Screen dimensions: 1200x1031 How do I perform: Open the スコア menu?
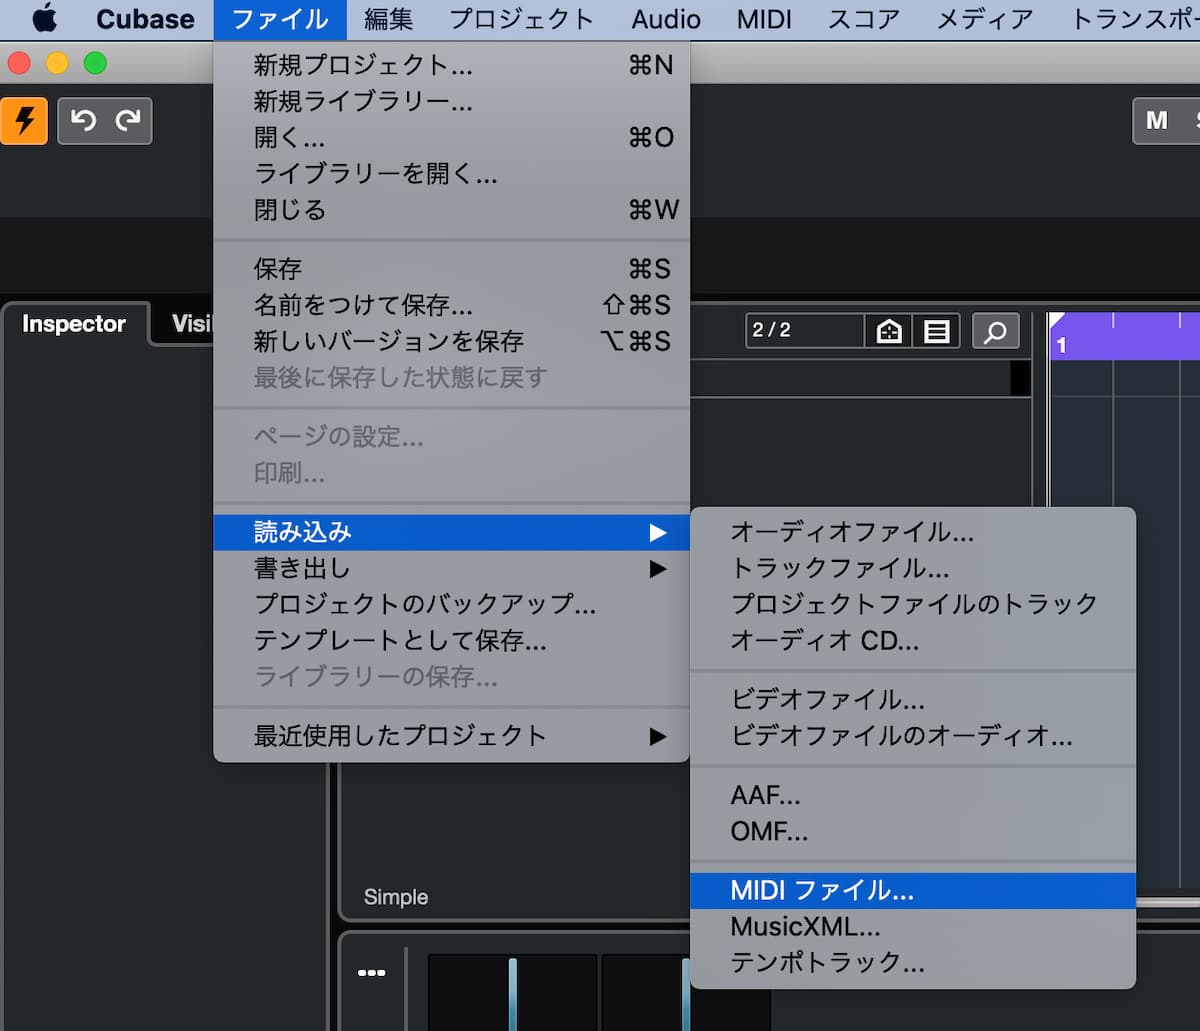(864, 19)
